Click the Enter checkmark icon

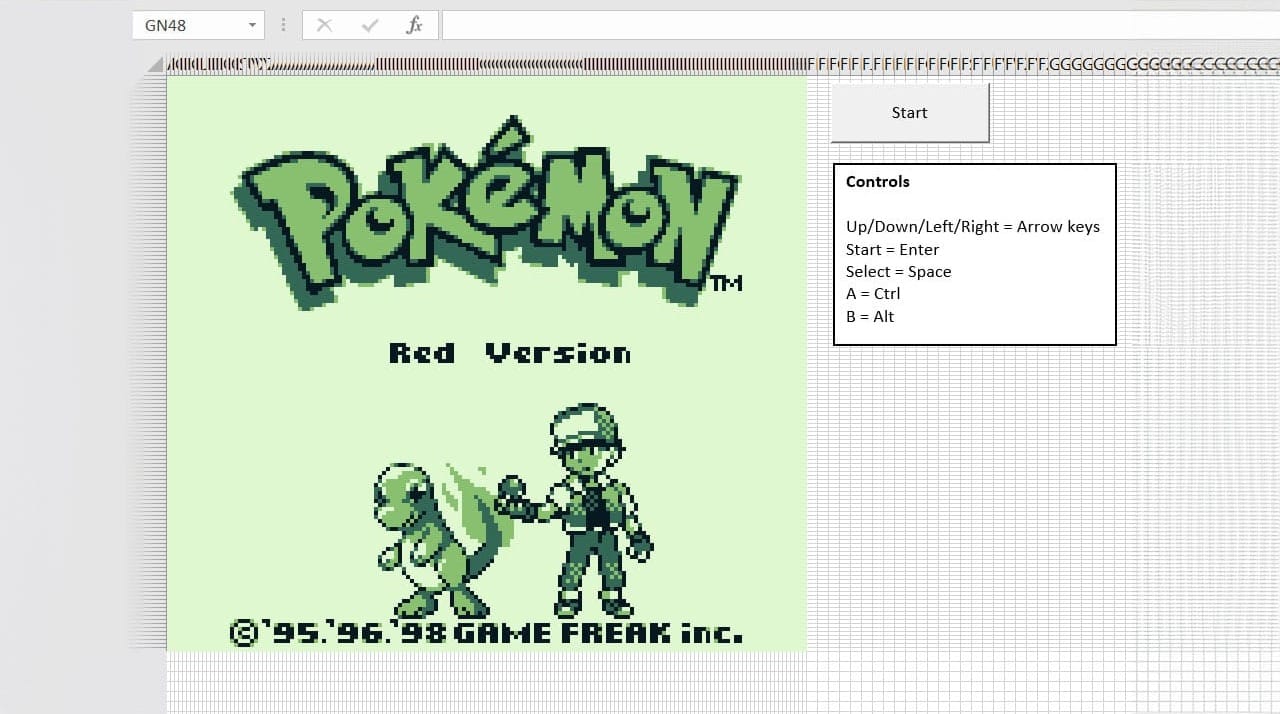(x=369, y=25)
